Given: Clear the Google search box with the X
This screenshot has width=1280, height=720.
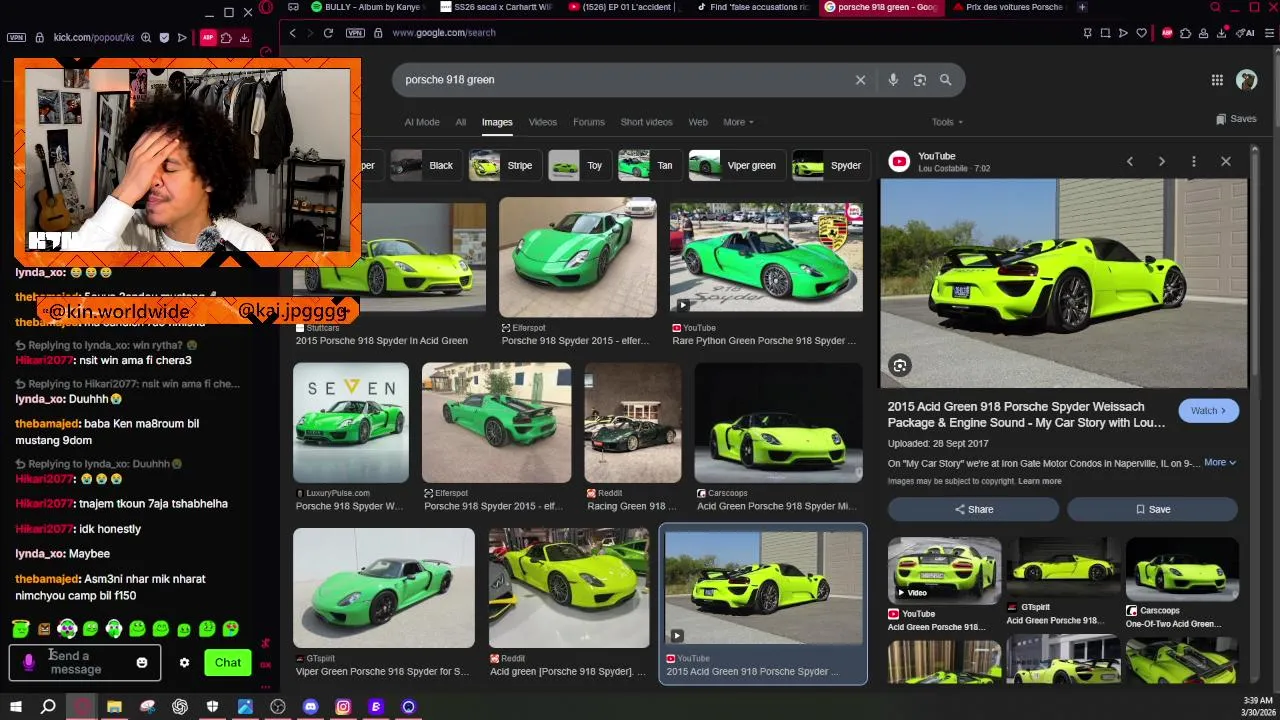Looking at the screenshot, I should pos(860,80).
